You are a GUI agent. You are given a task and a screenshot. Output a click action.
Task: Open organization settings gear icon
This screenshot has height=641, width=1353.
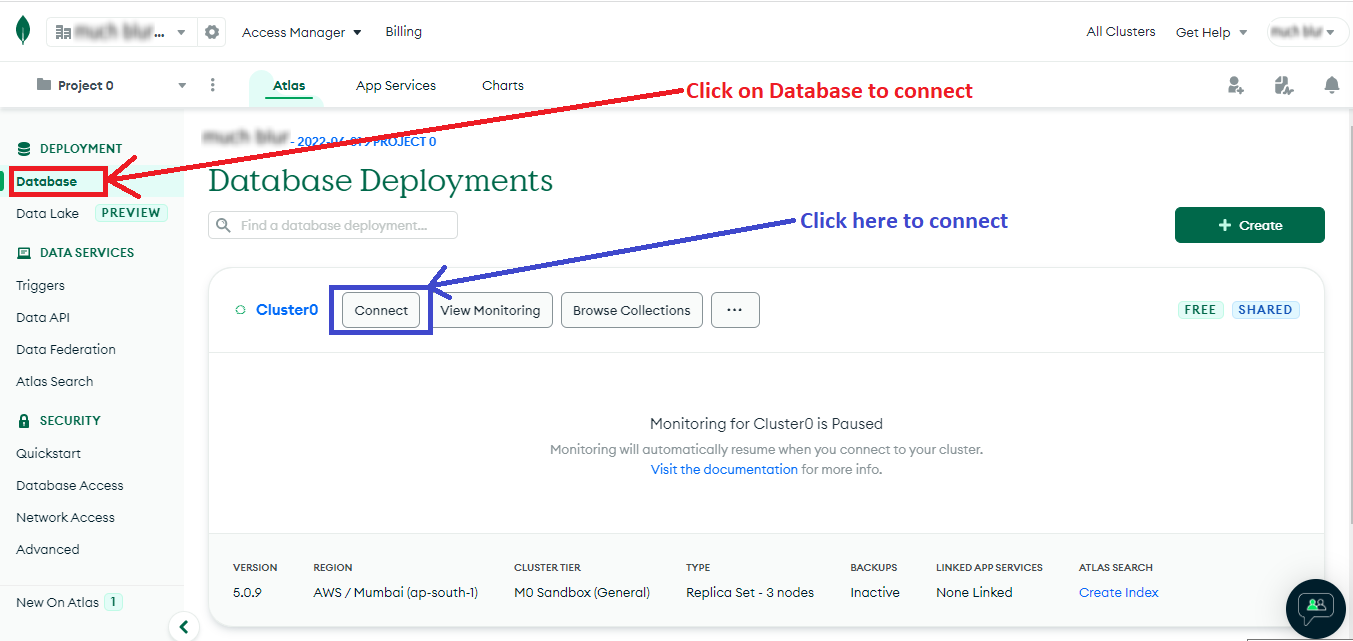(212, 32)
